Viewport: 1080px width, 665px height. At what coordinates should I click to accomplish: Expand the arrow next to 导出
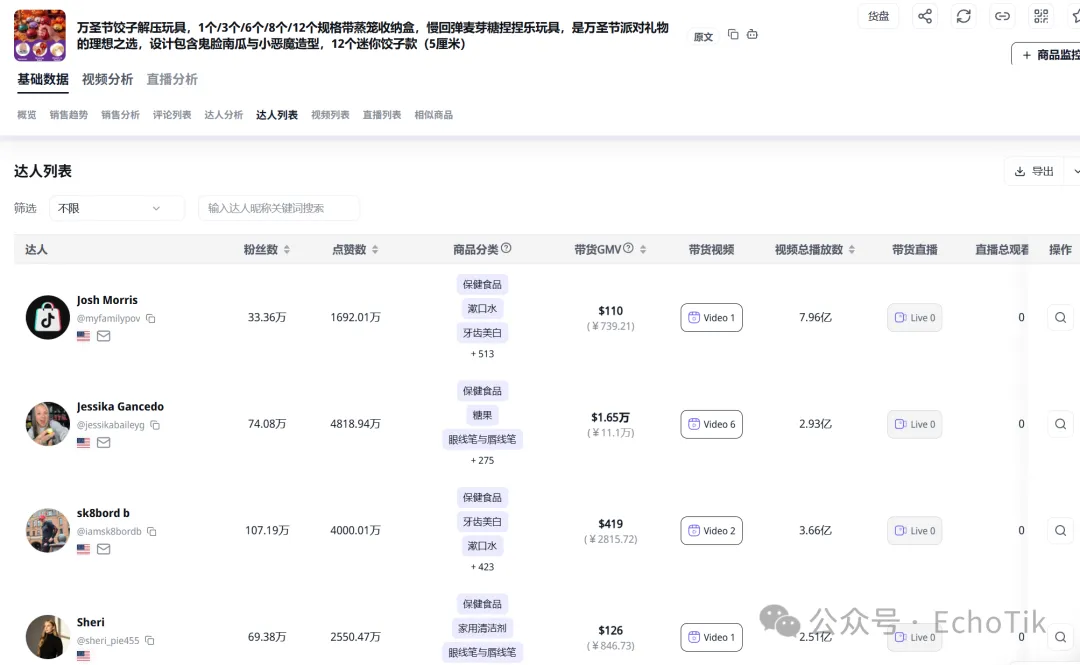[1074, 172]
